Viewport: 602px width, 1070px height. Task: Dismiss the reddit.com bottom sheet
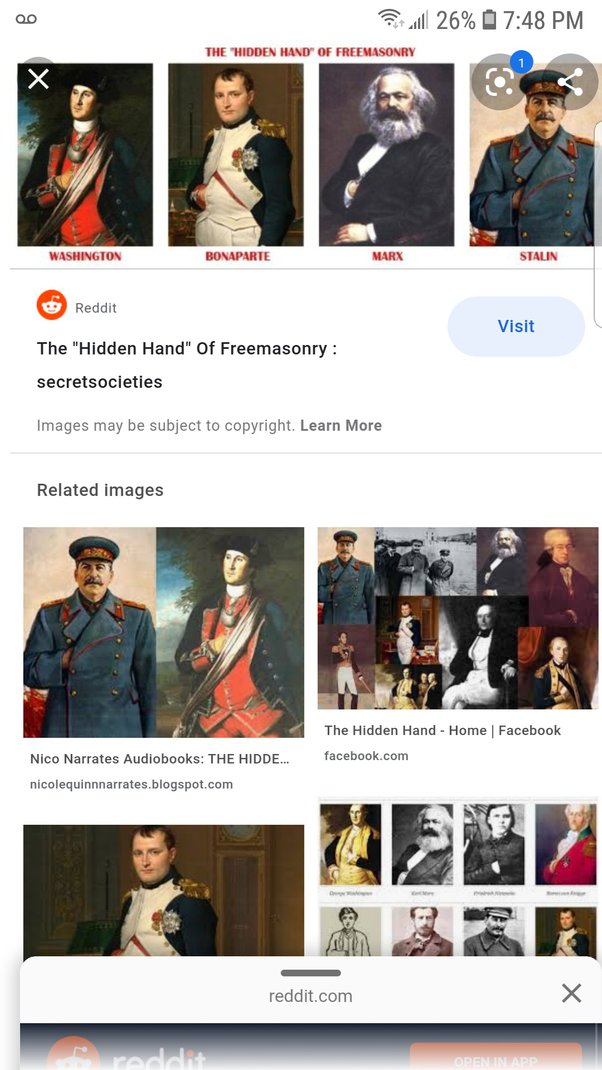[571, 993]
